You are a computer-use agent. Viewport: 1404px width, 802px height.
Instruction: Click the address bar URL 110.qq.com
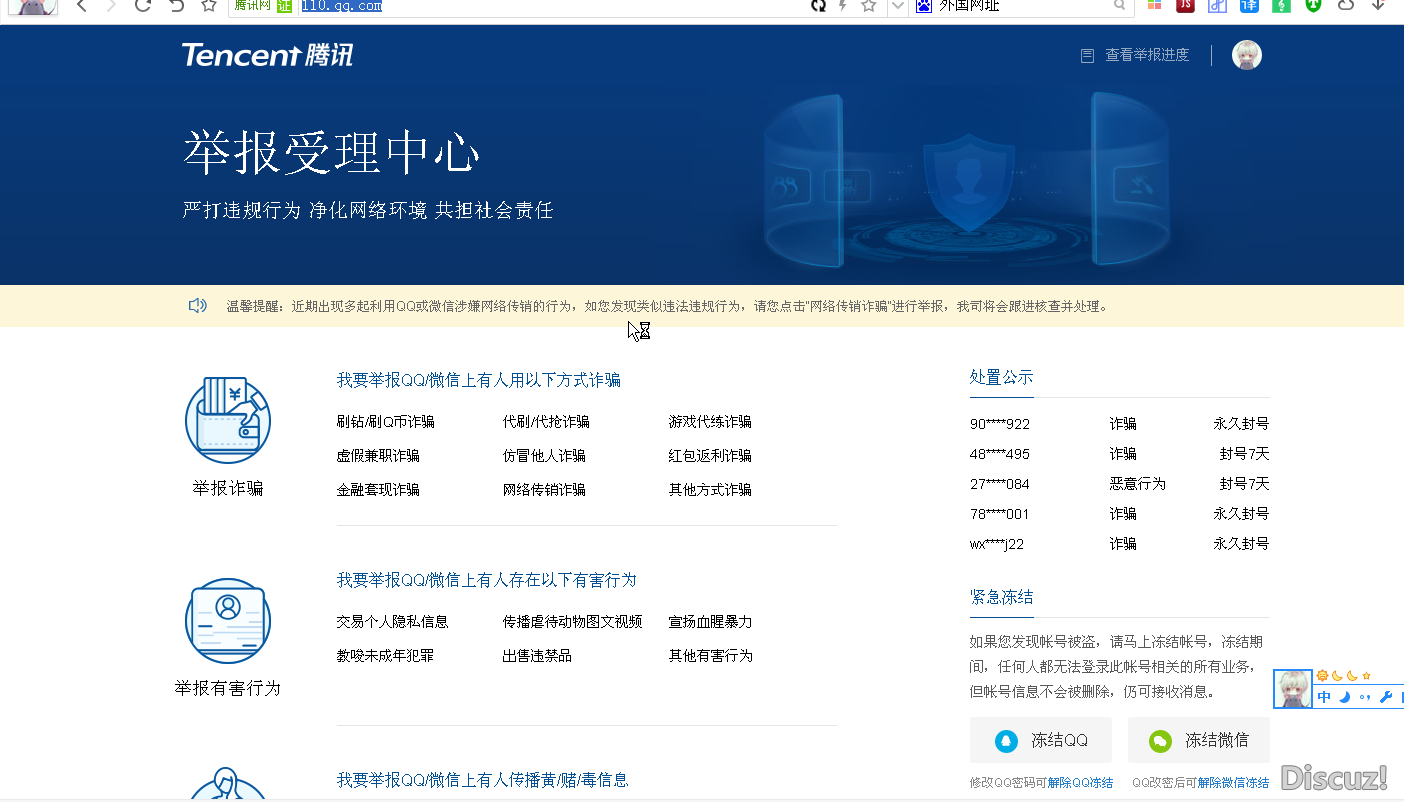coord(341,6)
